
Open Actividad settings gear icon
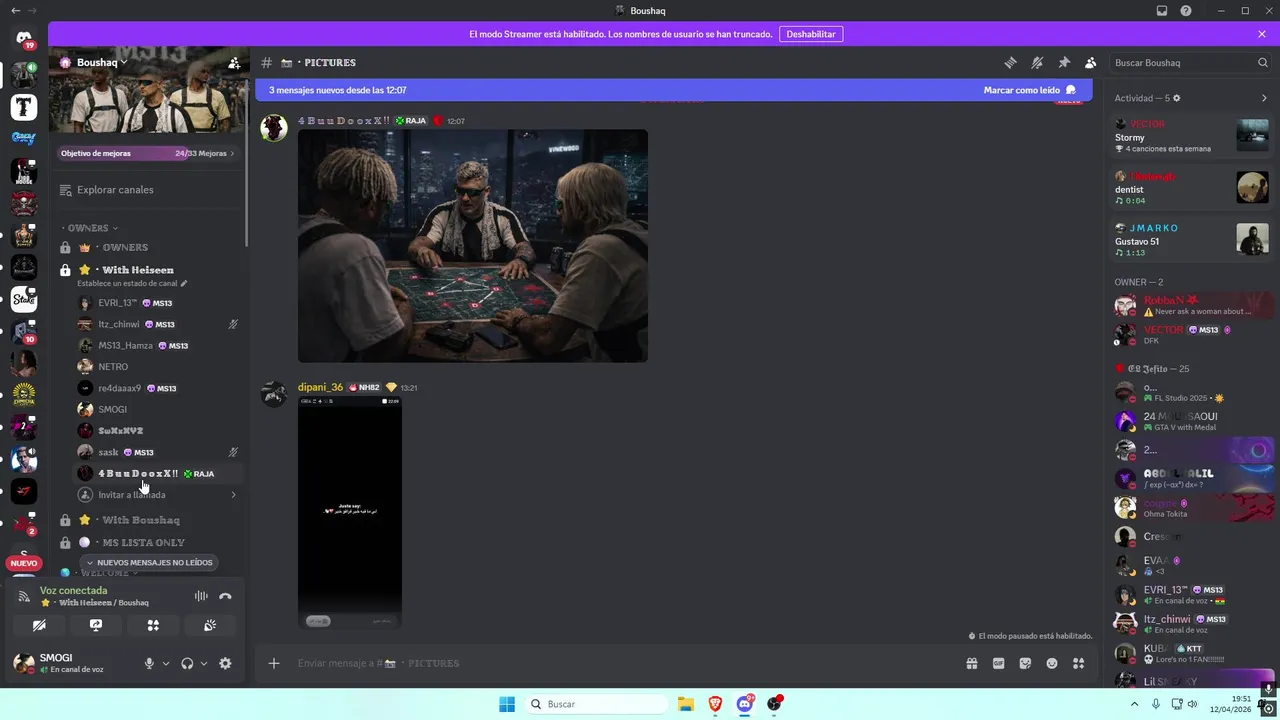(1176, 98)
